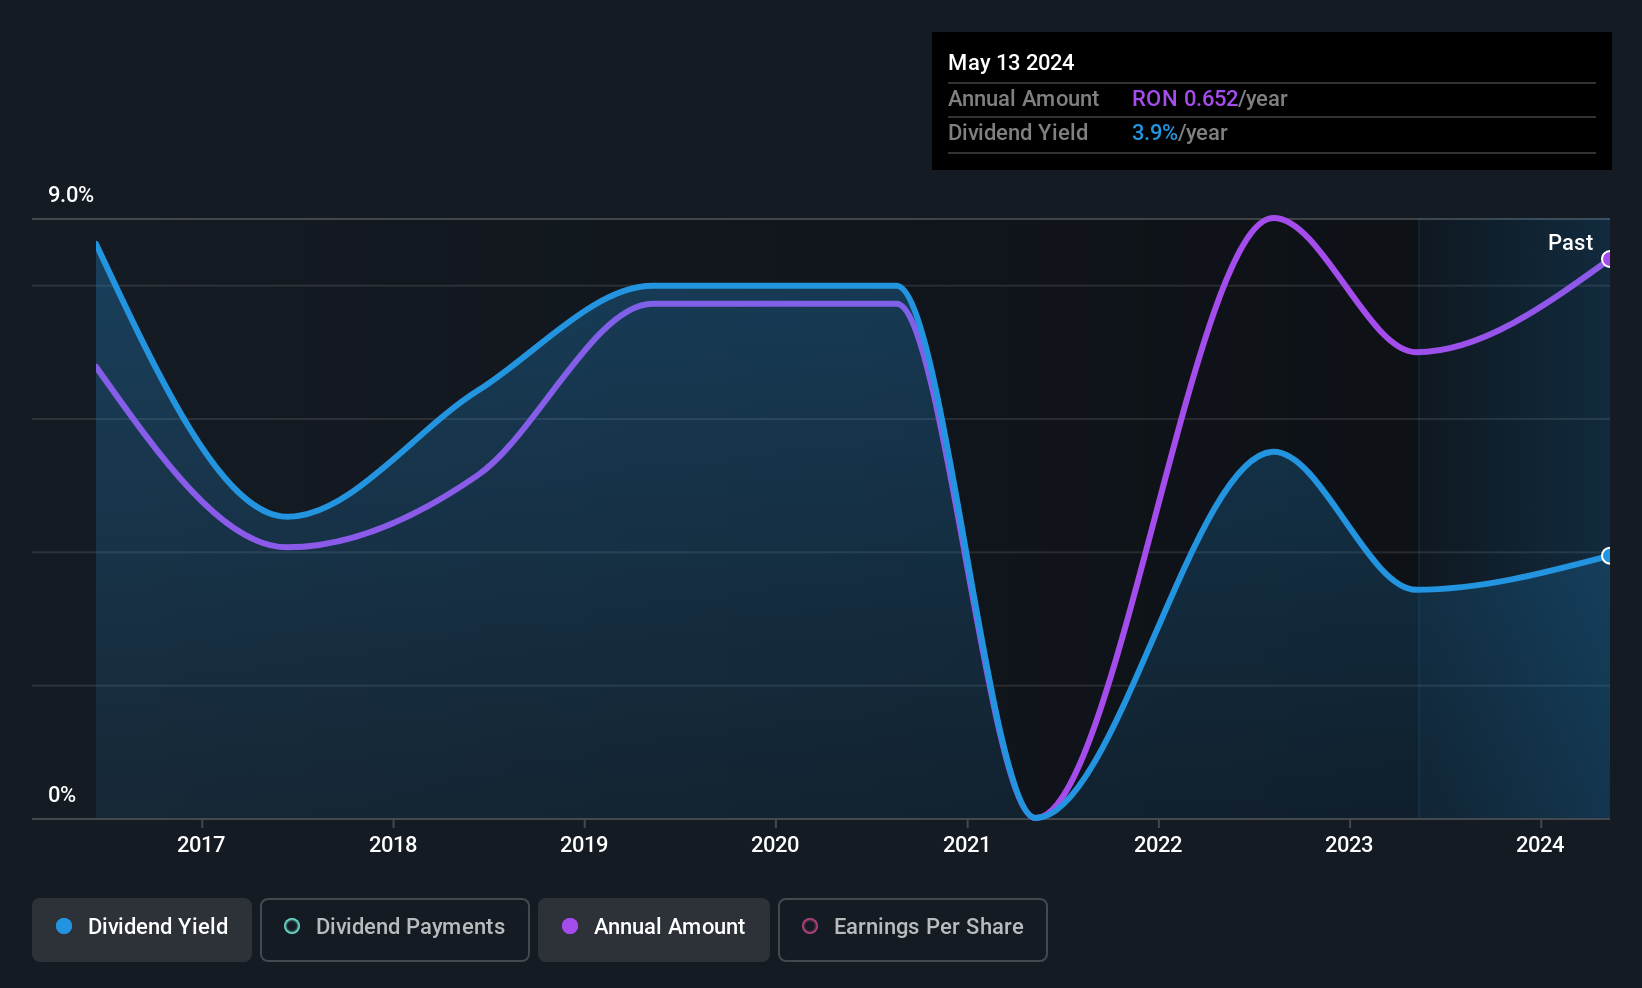Click the 2017 x-axis label
The image size is (1642, 988).
[x=201, y=845]
